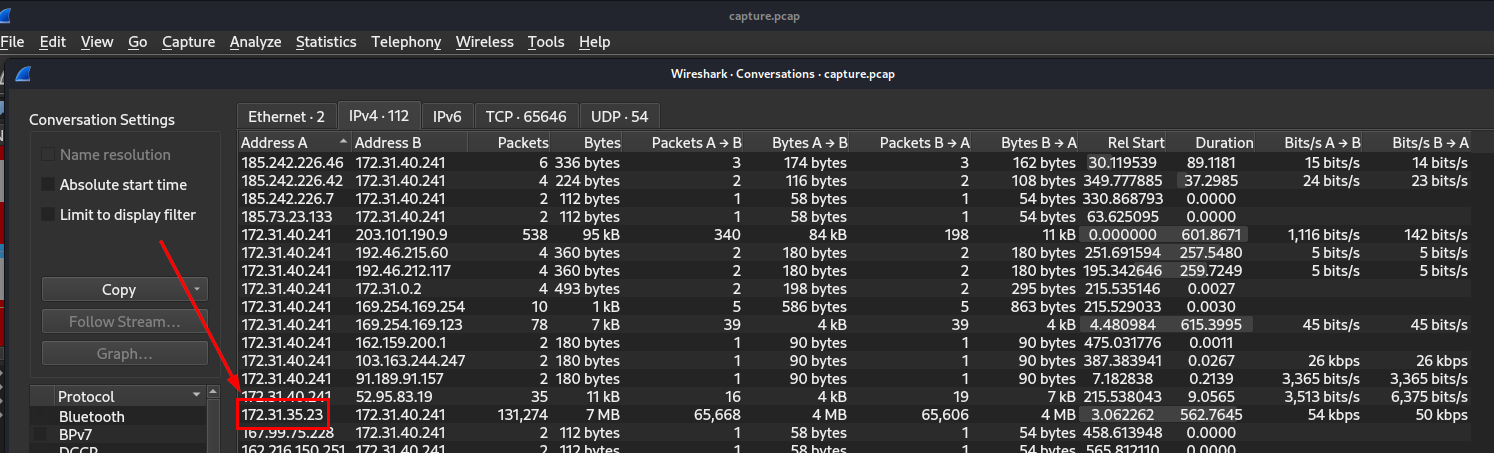Open the IPv6 conversations tab
This screenshot has width=1494, height=453.
point(446,116)
